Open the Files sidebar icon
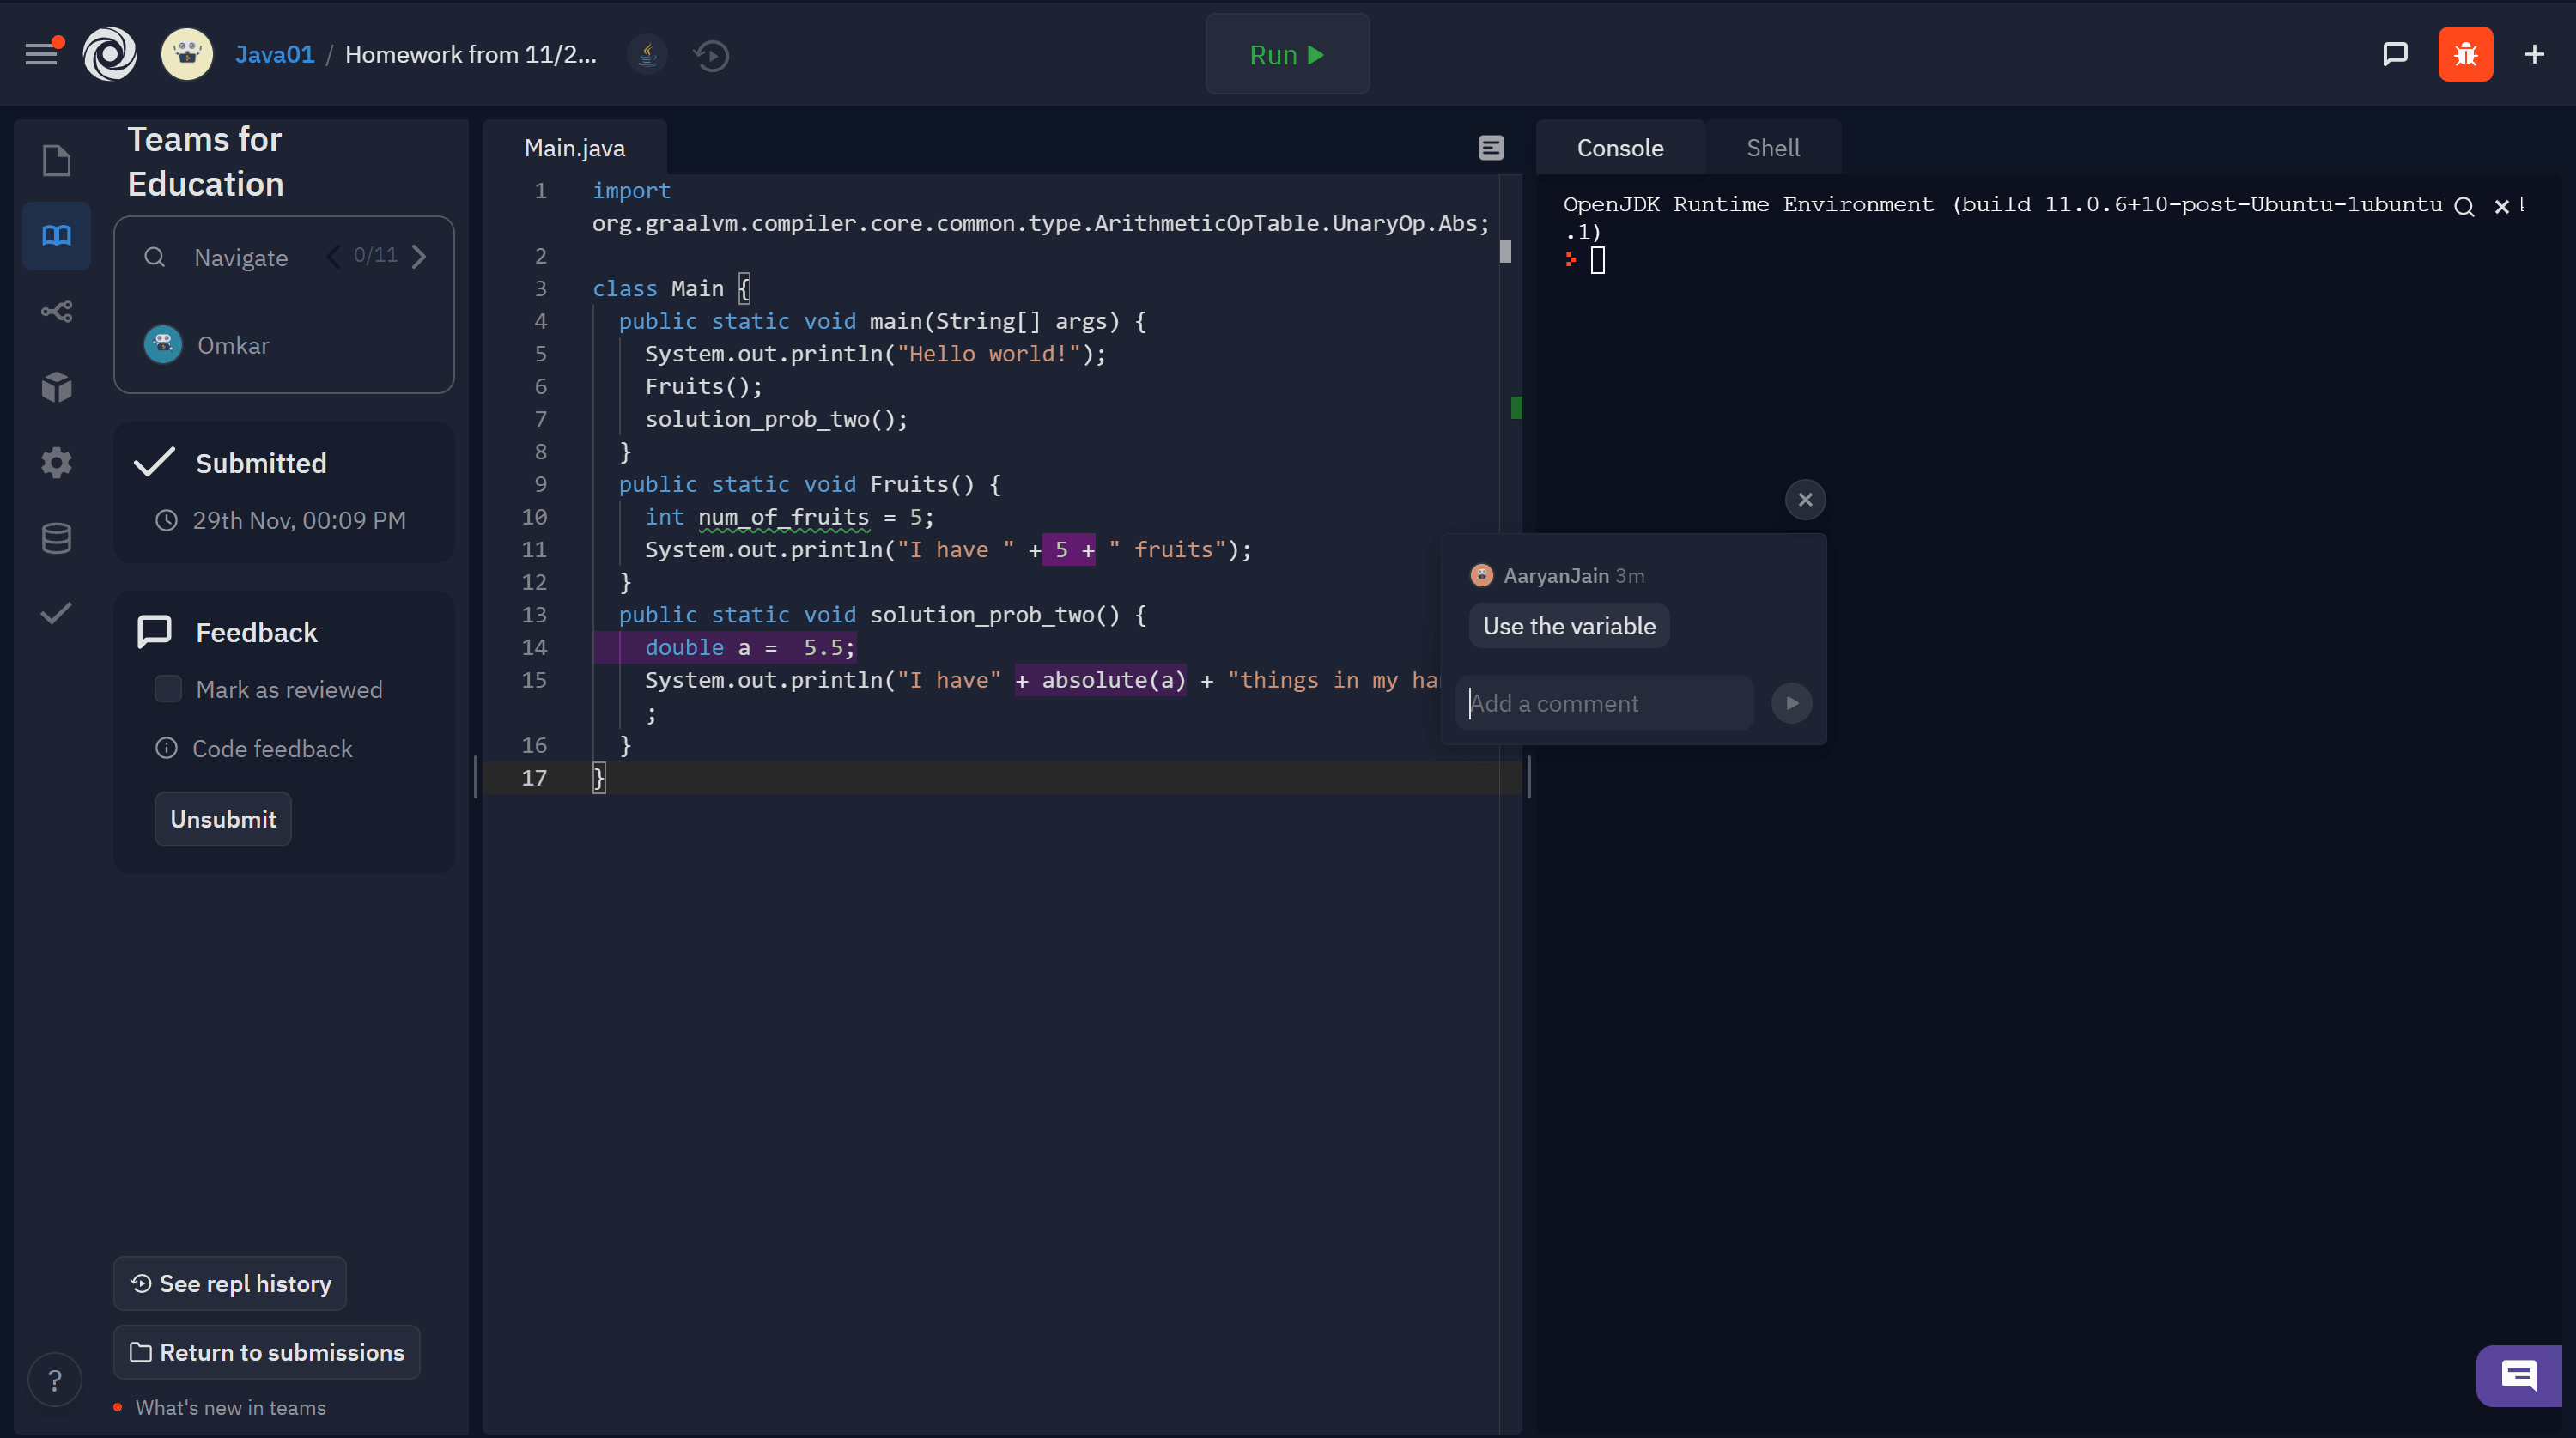 pyautogui.click(x=56, y=160)
